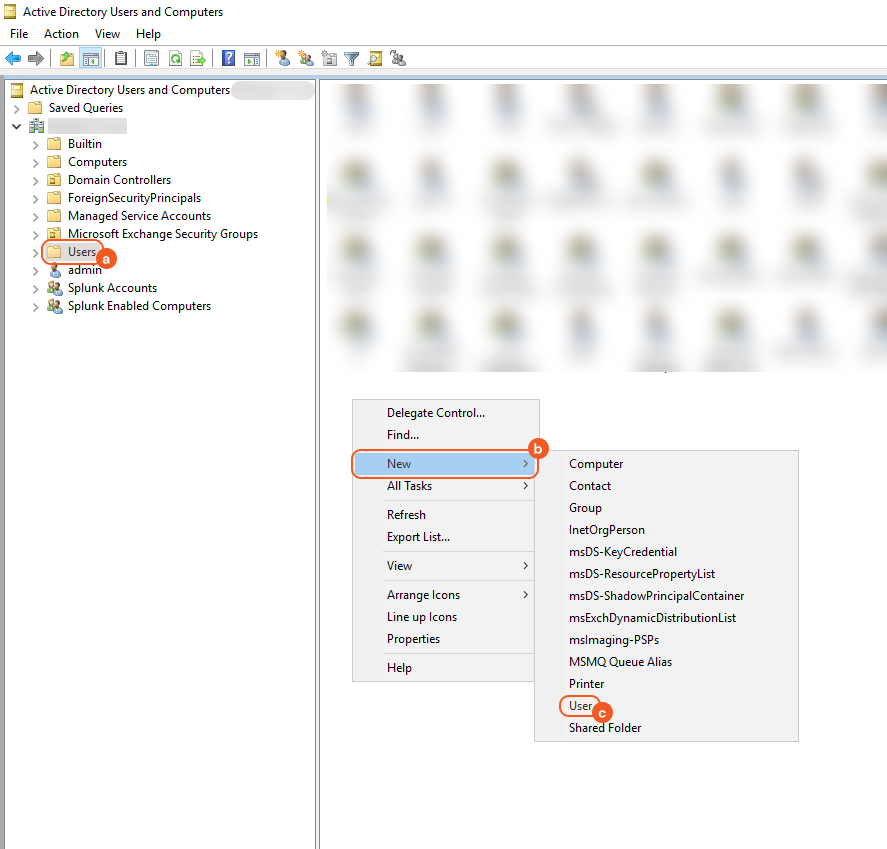Image resolution: width=887 pixels, height=849 pixels.
Task: Open the Action menu in menu bar
Action: pyautogui.click(x=61, y=34)
